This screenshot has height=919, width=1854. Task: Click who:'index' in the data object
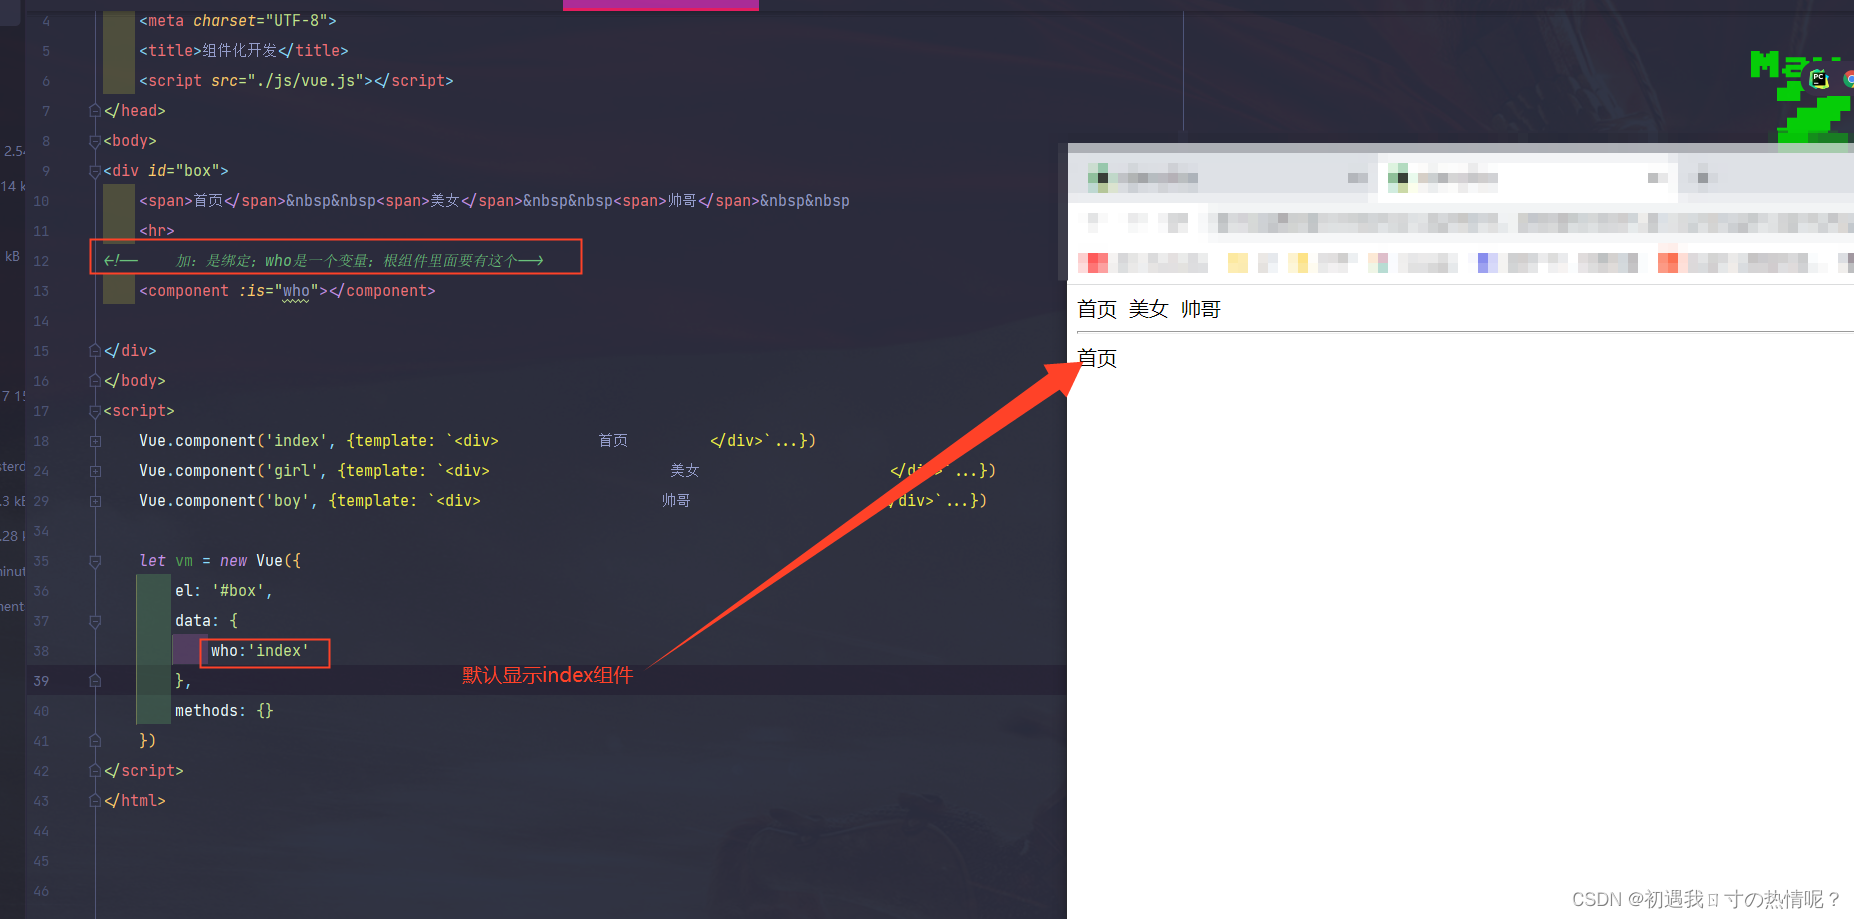[x=260, y=651]
